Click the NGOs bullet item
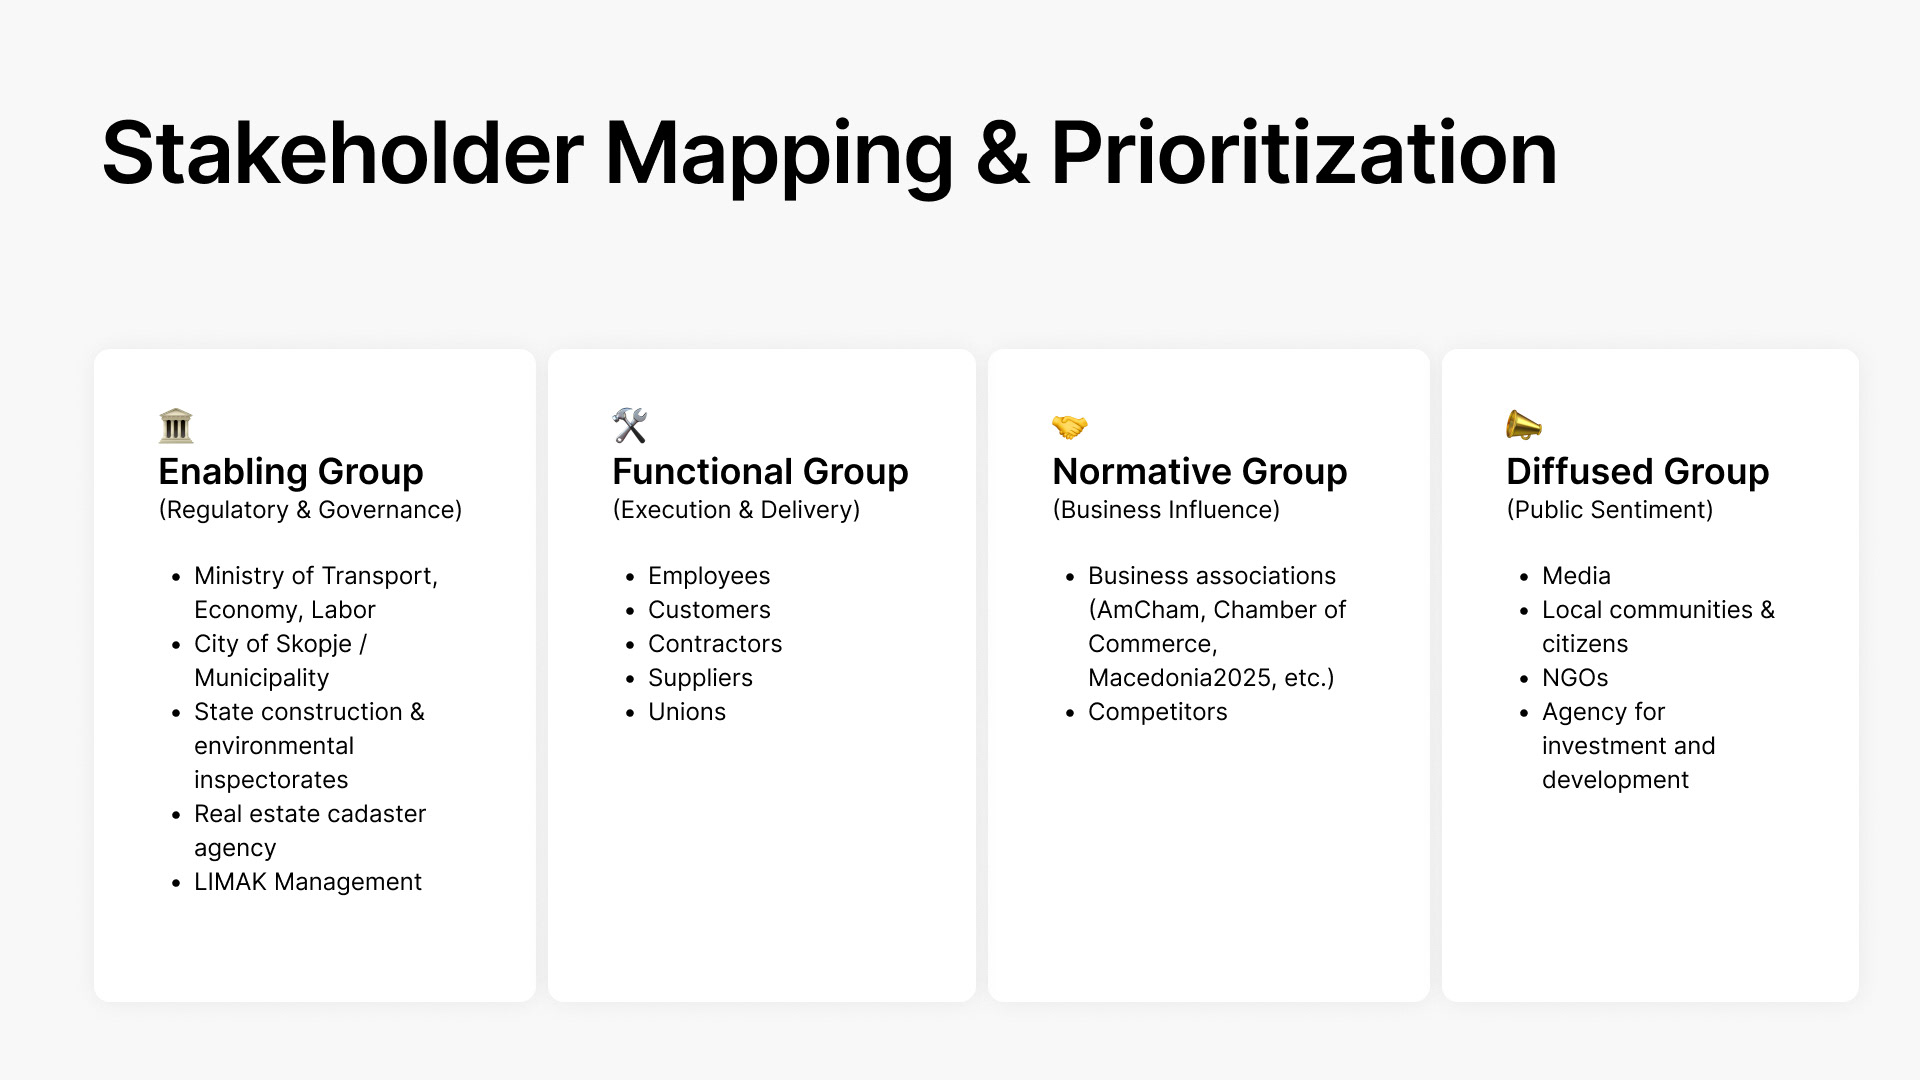This screenshot has width=1920, height=1080. point(1575,678)
